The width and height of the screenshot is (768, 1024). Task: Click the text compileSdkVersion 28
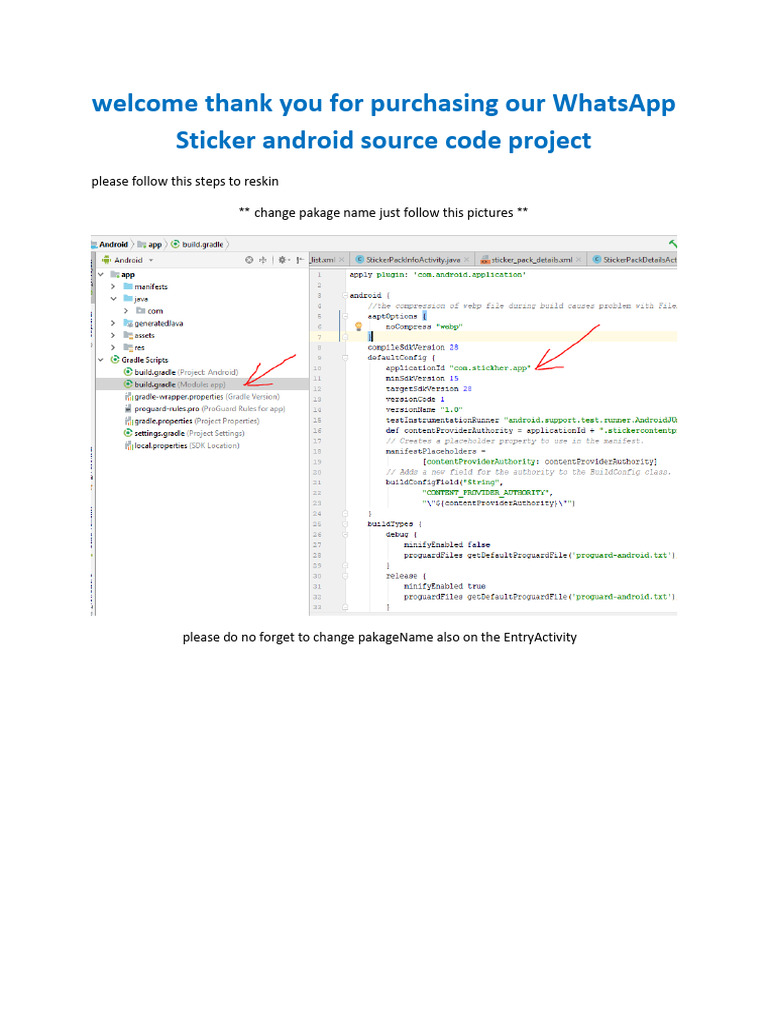413,347
